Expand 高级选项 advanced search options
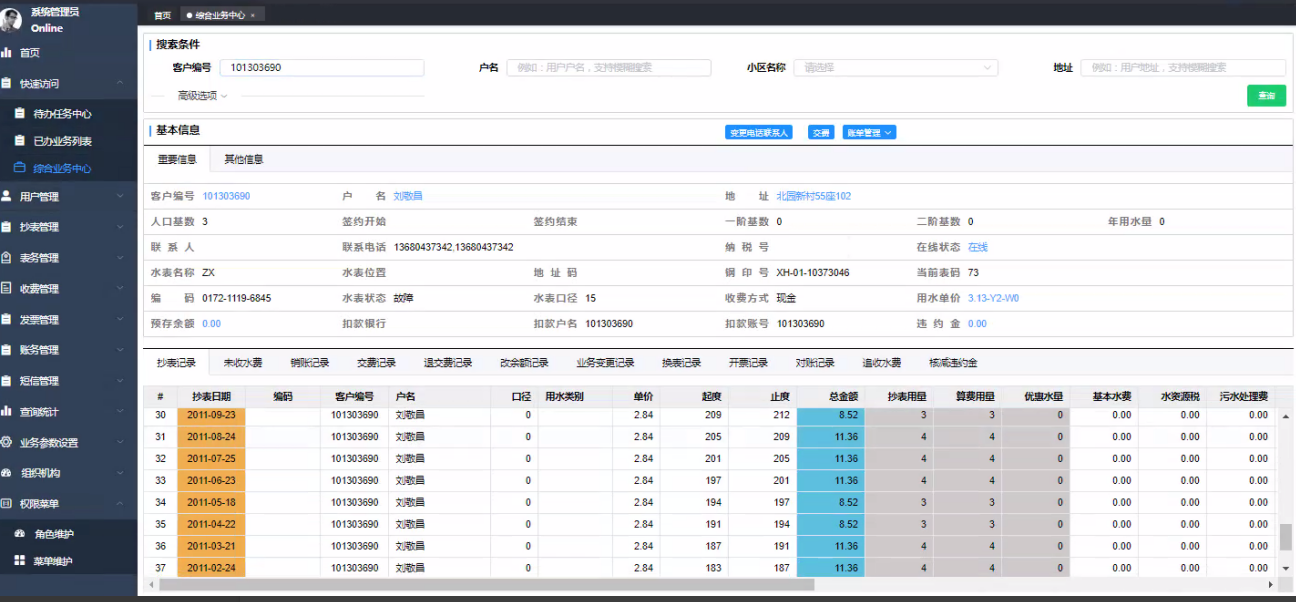This screenshot has width=1296, height=602. coord(202,96)
